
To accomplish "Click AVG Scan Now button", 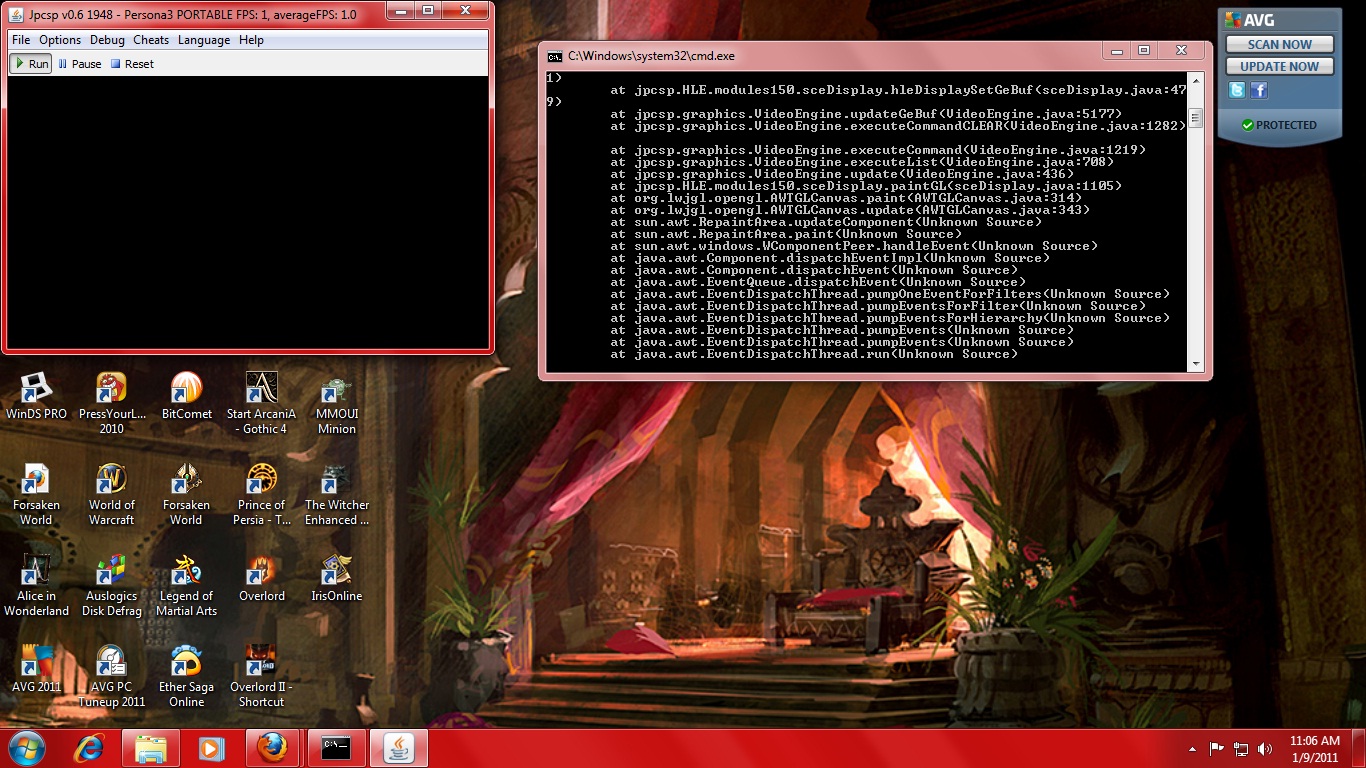I will coord(1279,44).
